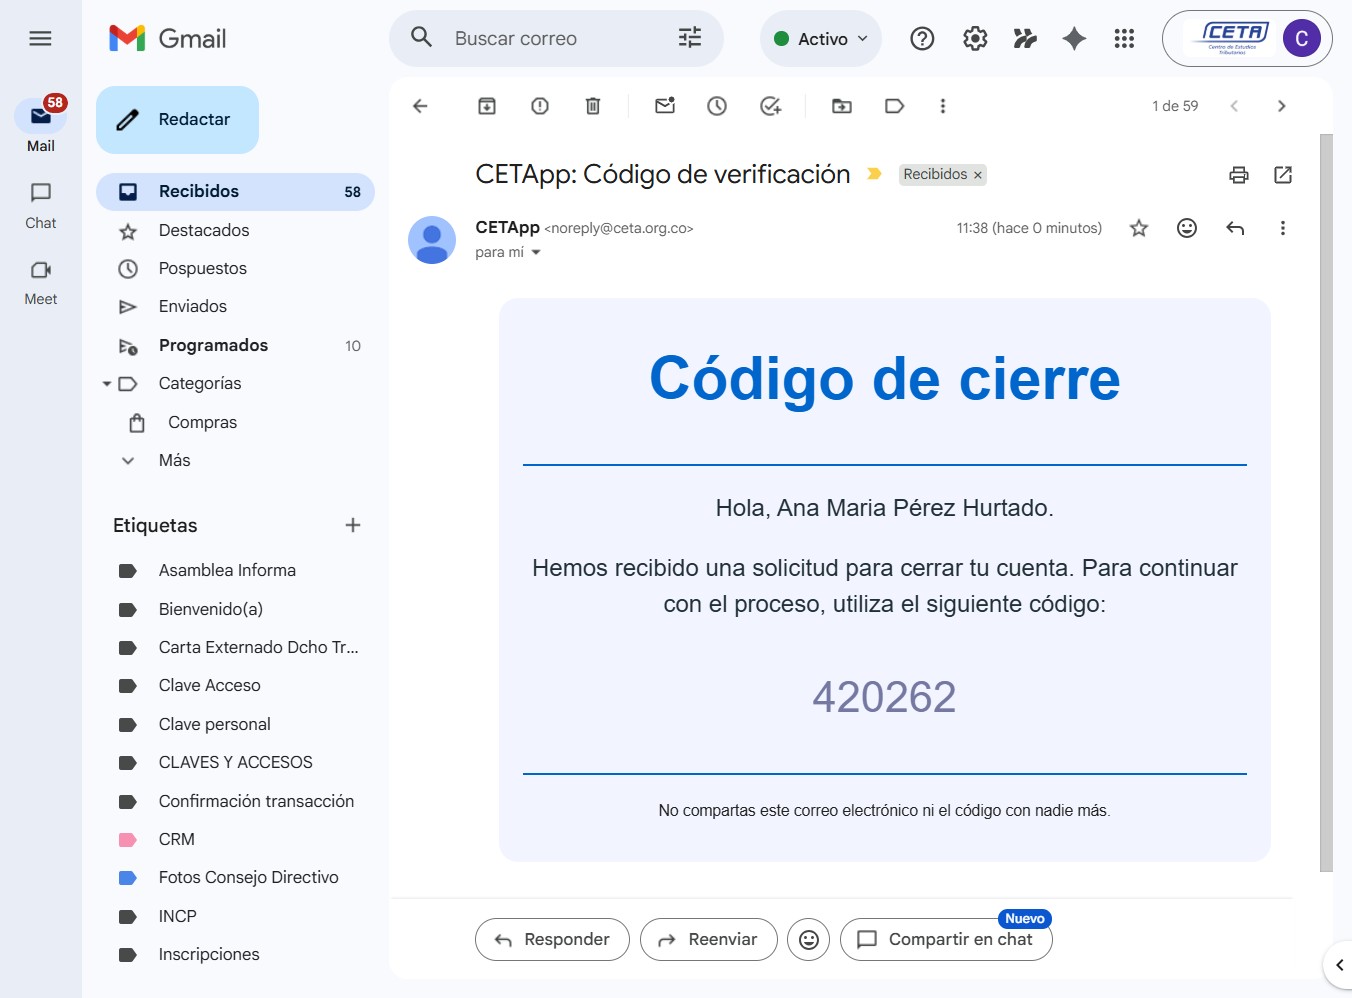Open message more options menu
The width and height of the screenshot is (1352, 998).
[x=1283, y=228]
